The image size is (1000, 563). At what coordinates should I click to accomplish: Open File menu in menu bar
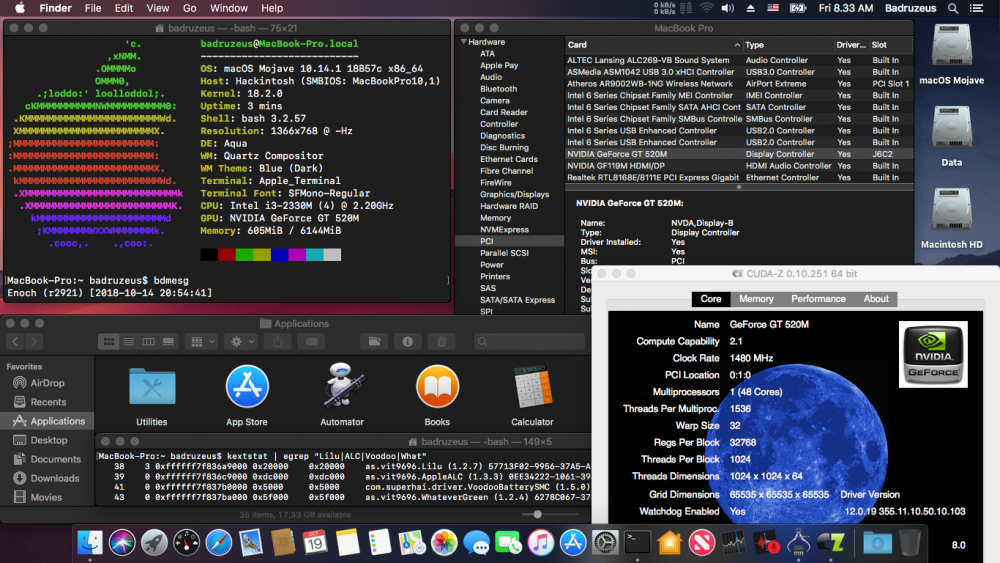coord(93,8)
